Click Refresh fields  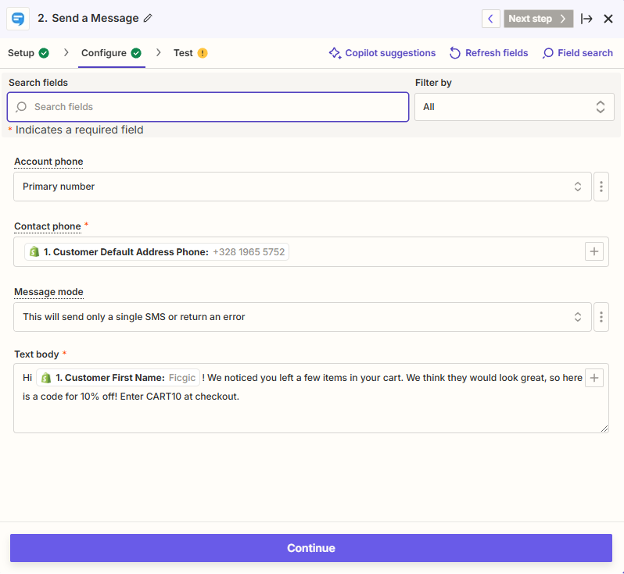[x=489, y=53]
